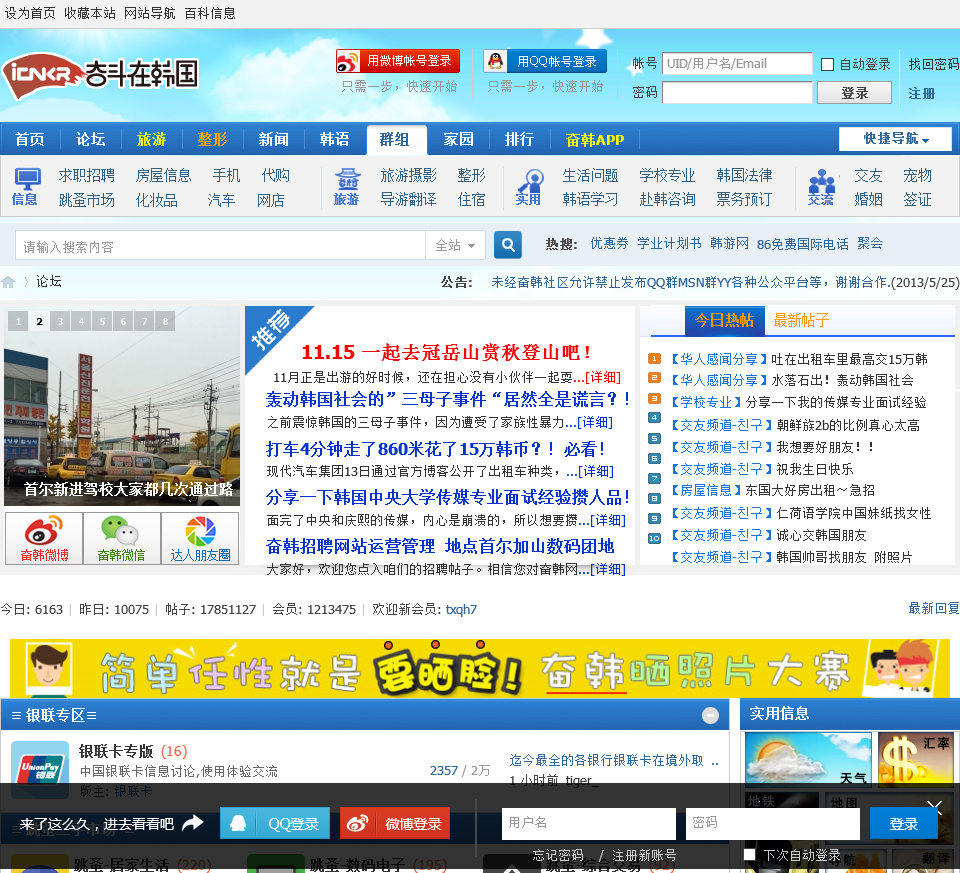Click the home icon in breadcrumb
The height and width of the screenshot is (873, 960).
[x=9, y=282]
